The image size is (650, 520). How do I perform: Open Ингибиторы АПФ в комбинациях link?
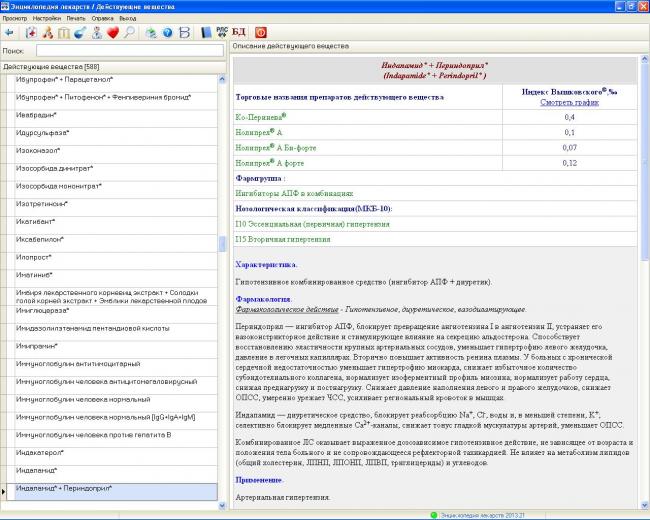294,194
